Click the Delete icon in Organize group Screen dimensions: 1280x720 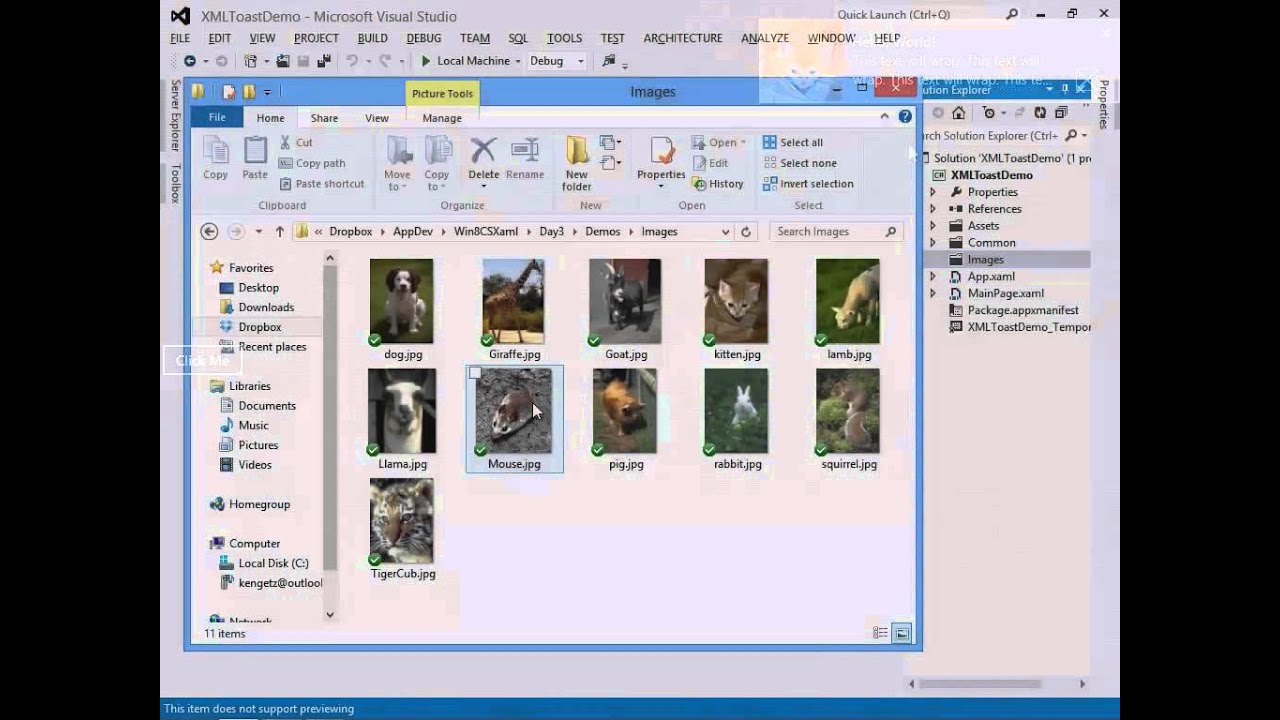pos(483,151)
